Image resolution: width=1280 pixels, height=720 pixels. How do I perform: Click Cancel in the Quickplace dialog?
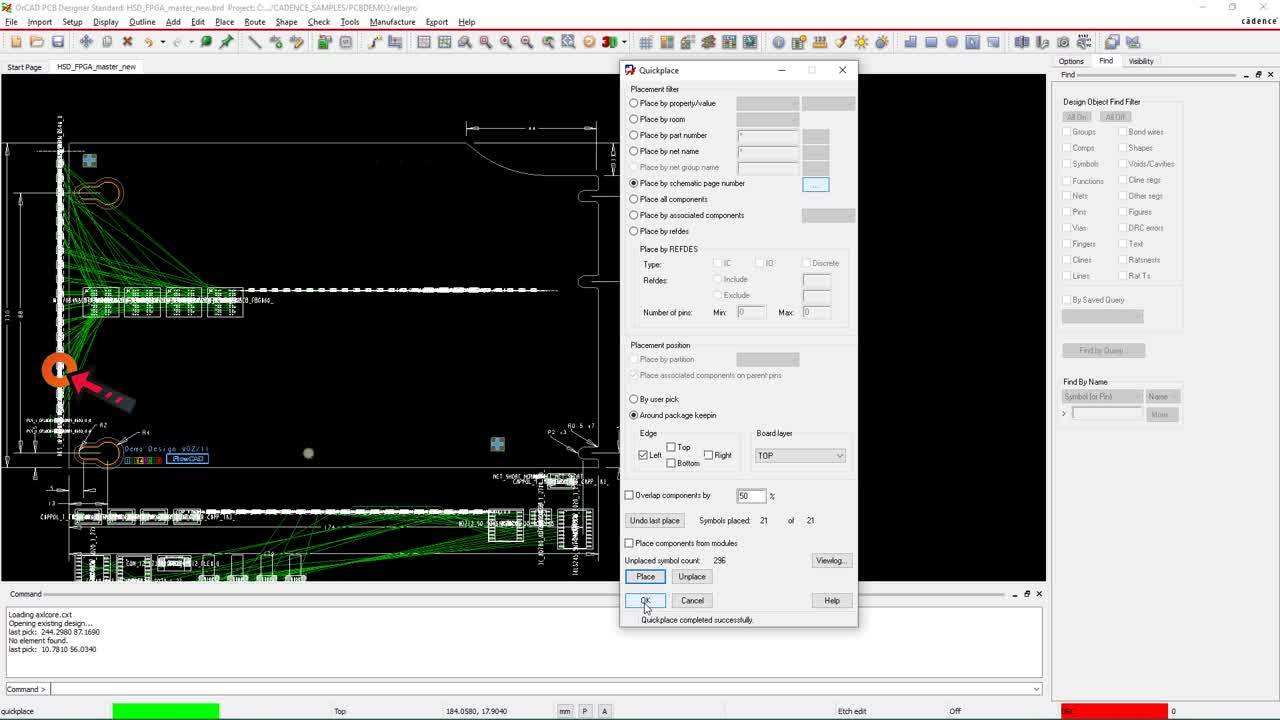coord(692,600)
